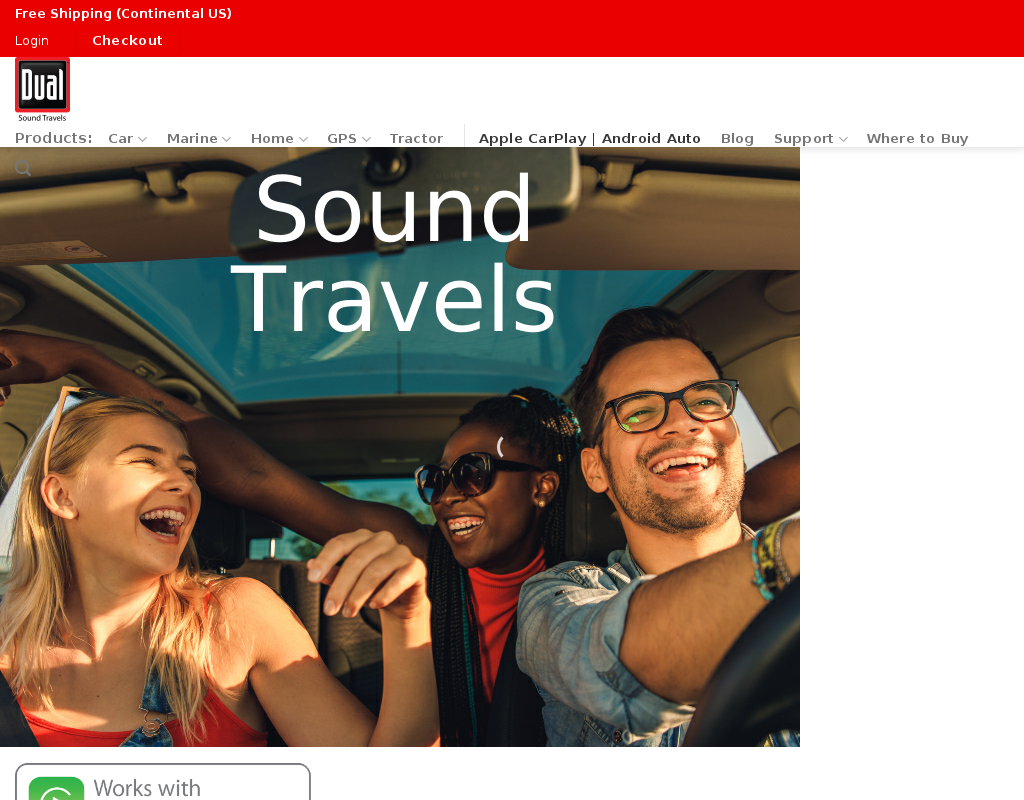This screenshot has width=1024, height=800.
Task: Click the loading spinner on hero image
Action: tap(500, 447)
